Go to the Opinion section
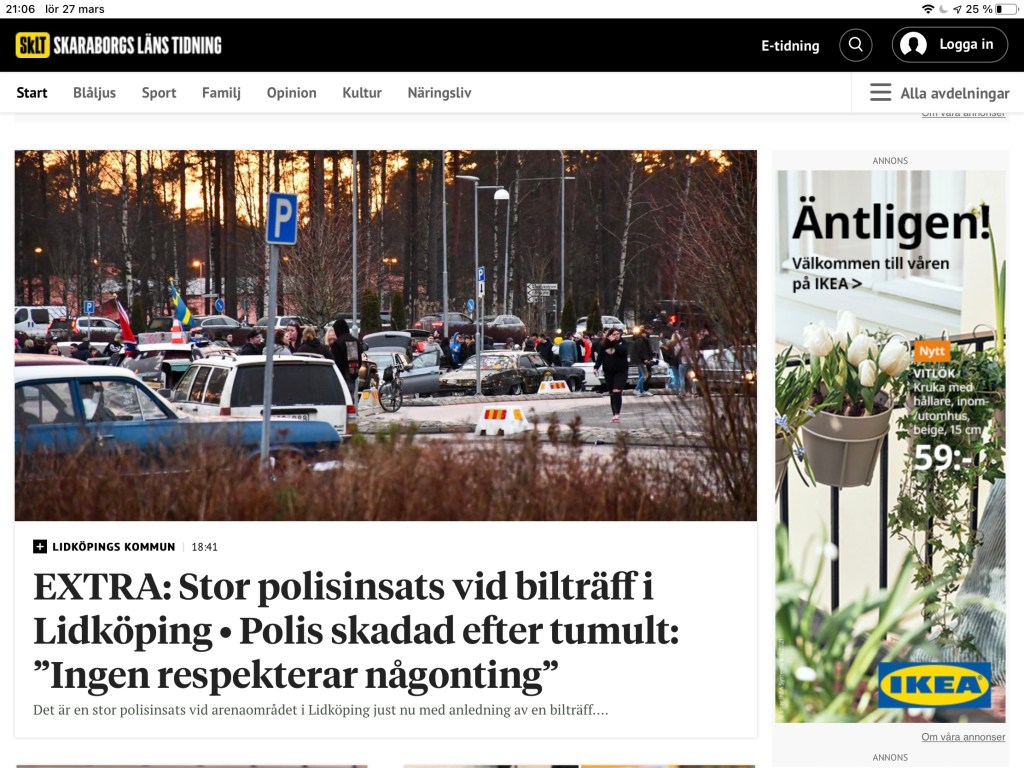Viewport: 1024px width, 768px height. [291, 93]
